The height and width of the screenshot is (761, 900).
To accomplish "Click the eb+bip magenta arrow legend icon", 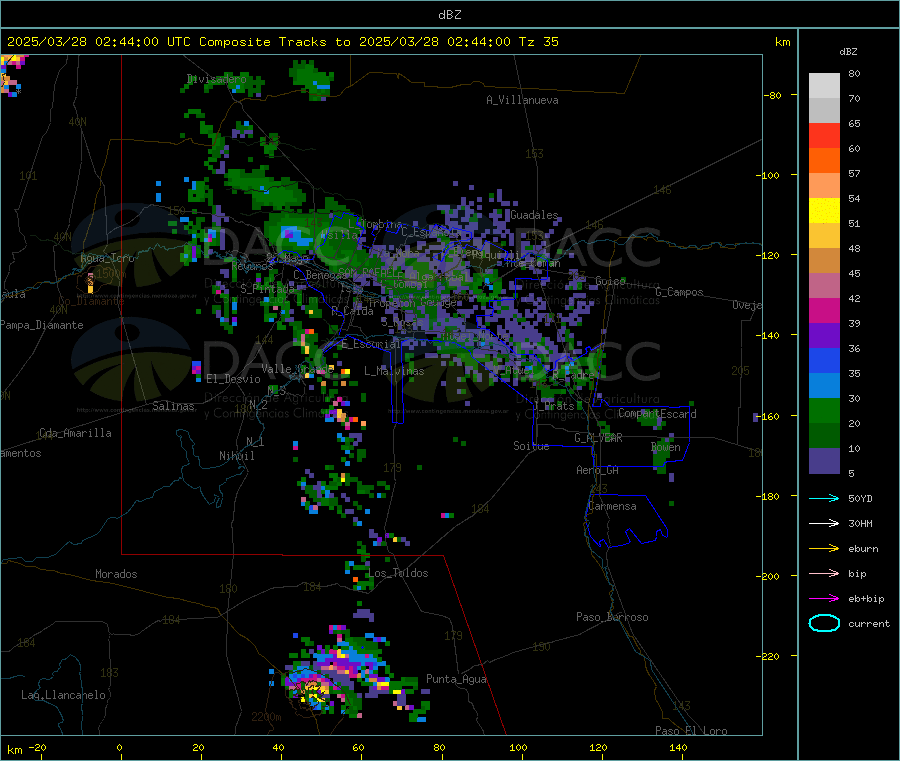I will pos(824,599).
